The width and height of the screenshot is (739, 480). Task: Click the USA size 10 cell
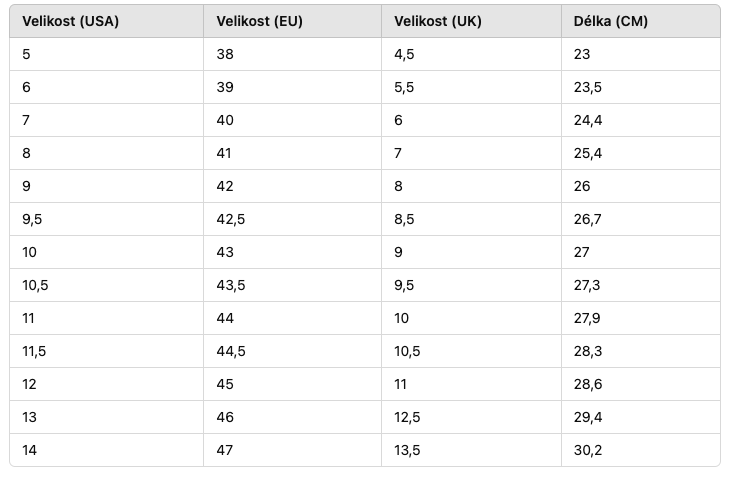tap(107, 252)
